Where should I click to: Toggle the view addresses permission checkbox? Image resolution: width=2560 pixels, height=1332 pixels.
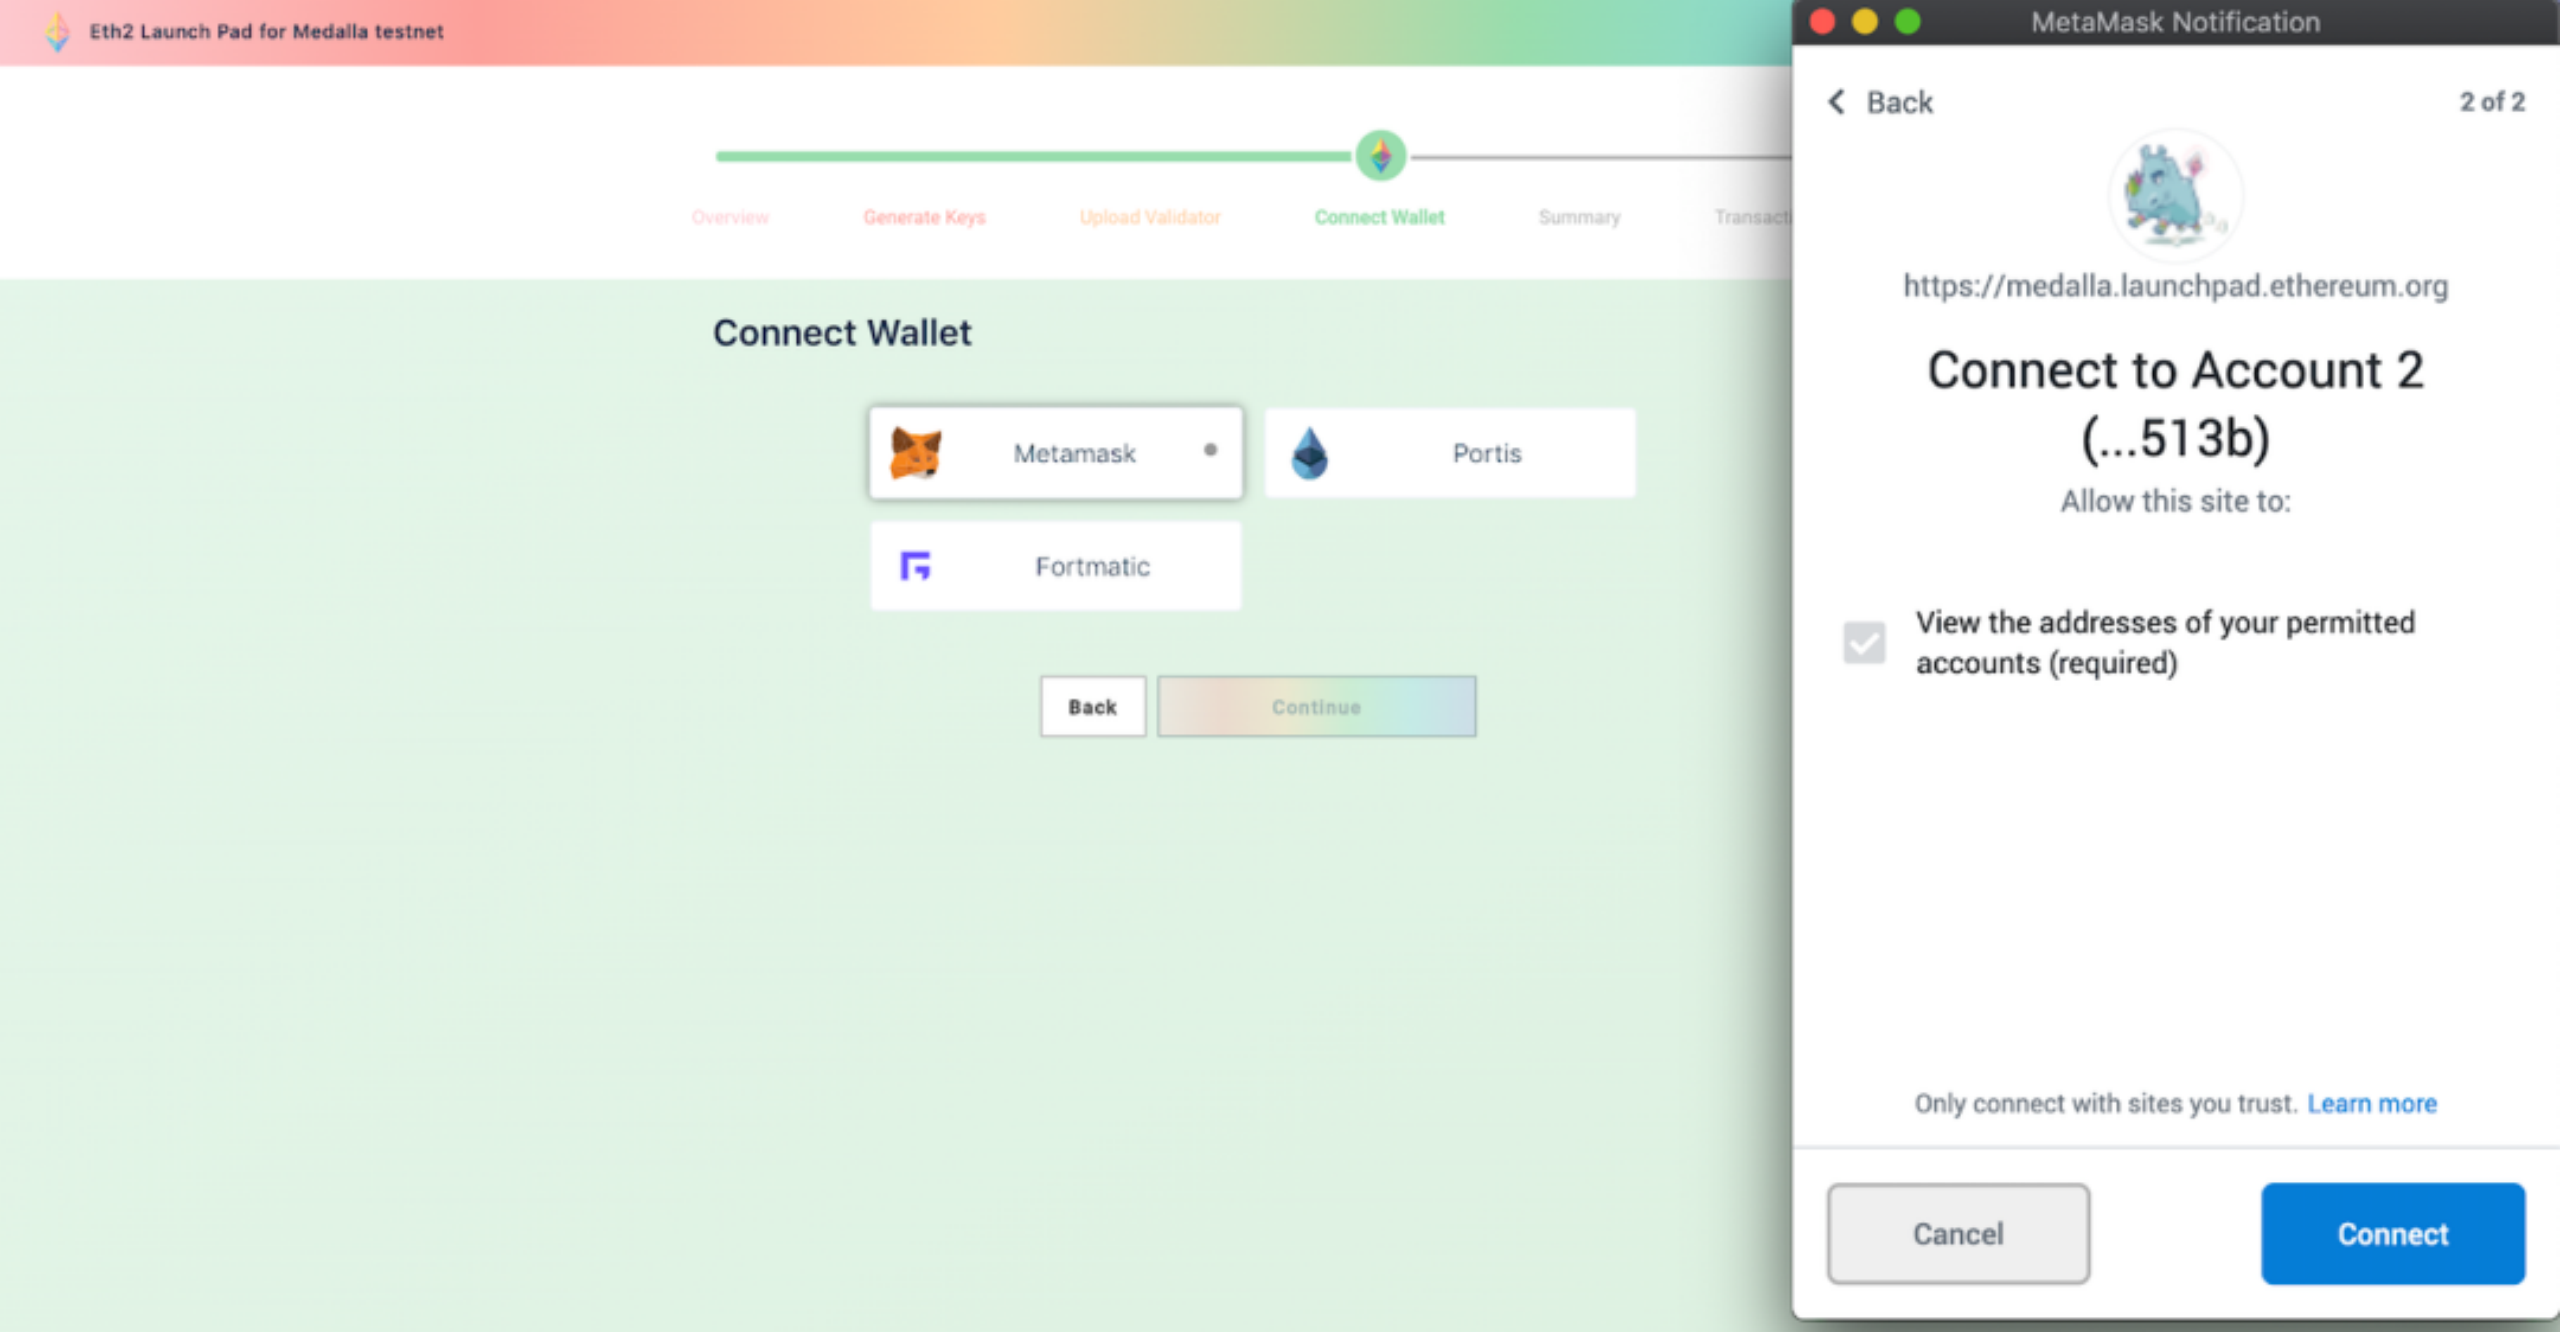1864,642
